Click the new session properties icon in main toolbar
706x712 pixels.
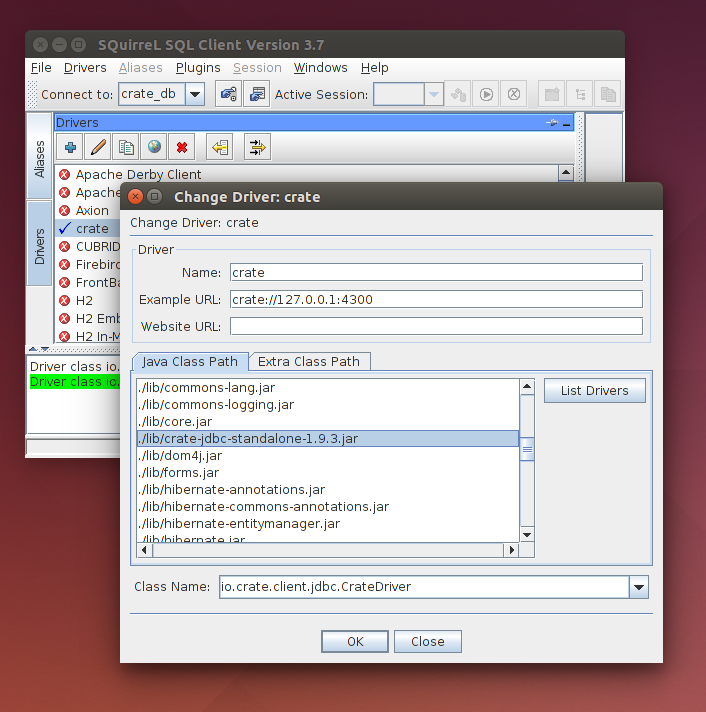pyautogui.click(x=228, y=94)
